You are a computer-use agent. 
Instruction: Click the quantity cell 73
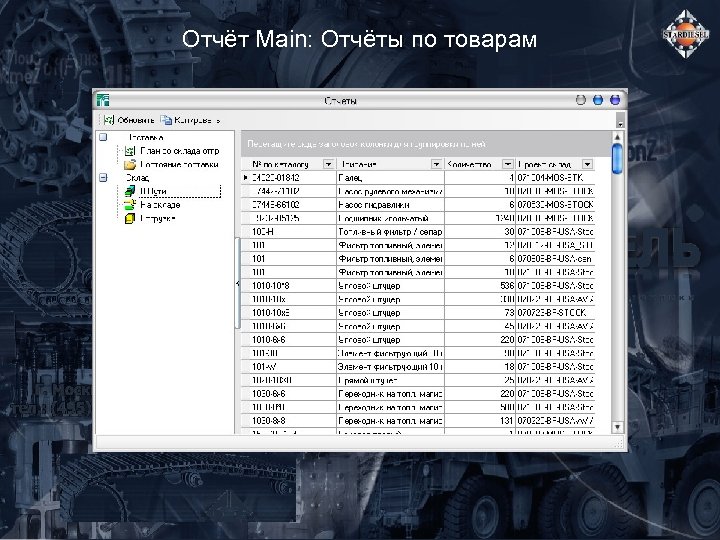[480, 313]
